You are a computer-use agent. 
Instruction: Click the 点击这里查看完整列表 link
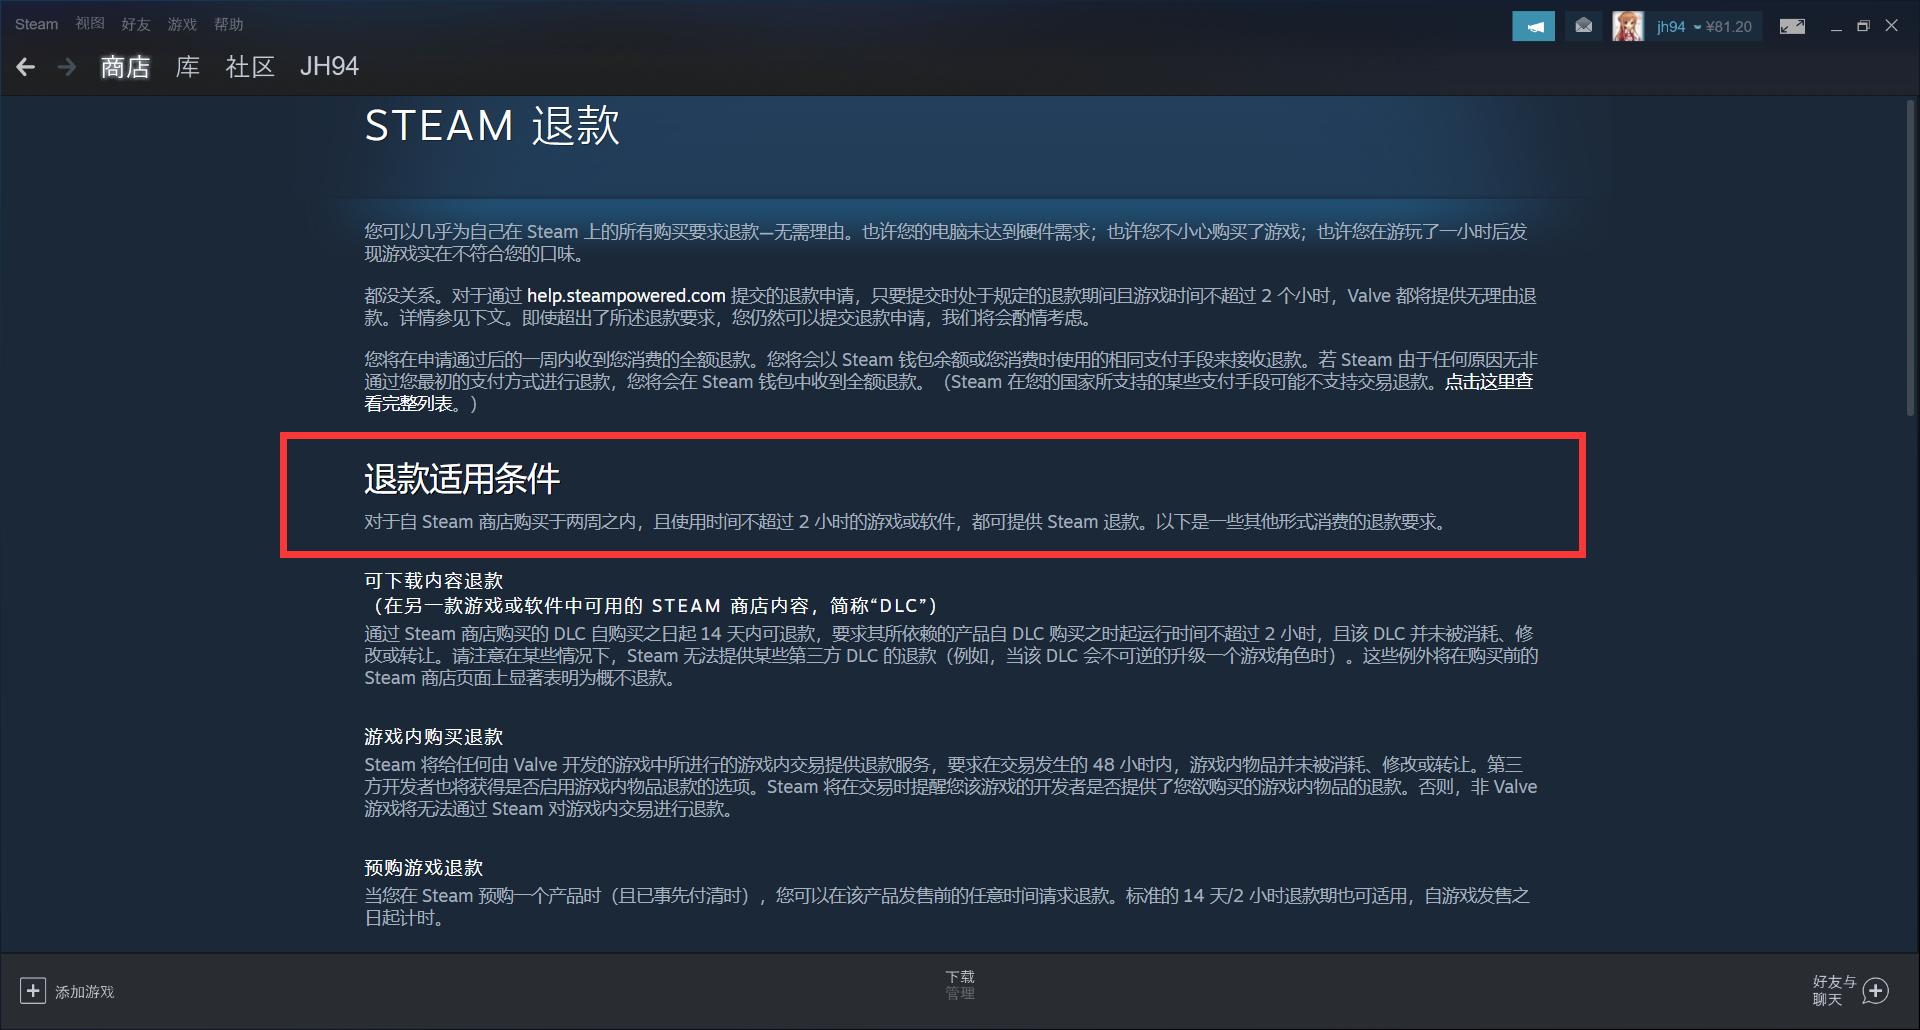coord(1487,382)
